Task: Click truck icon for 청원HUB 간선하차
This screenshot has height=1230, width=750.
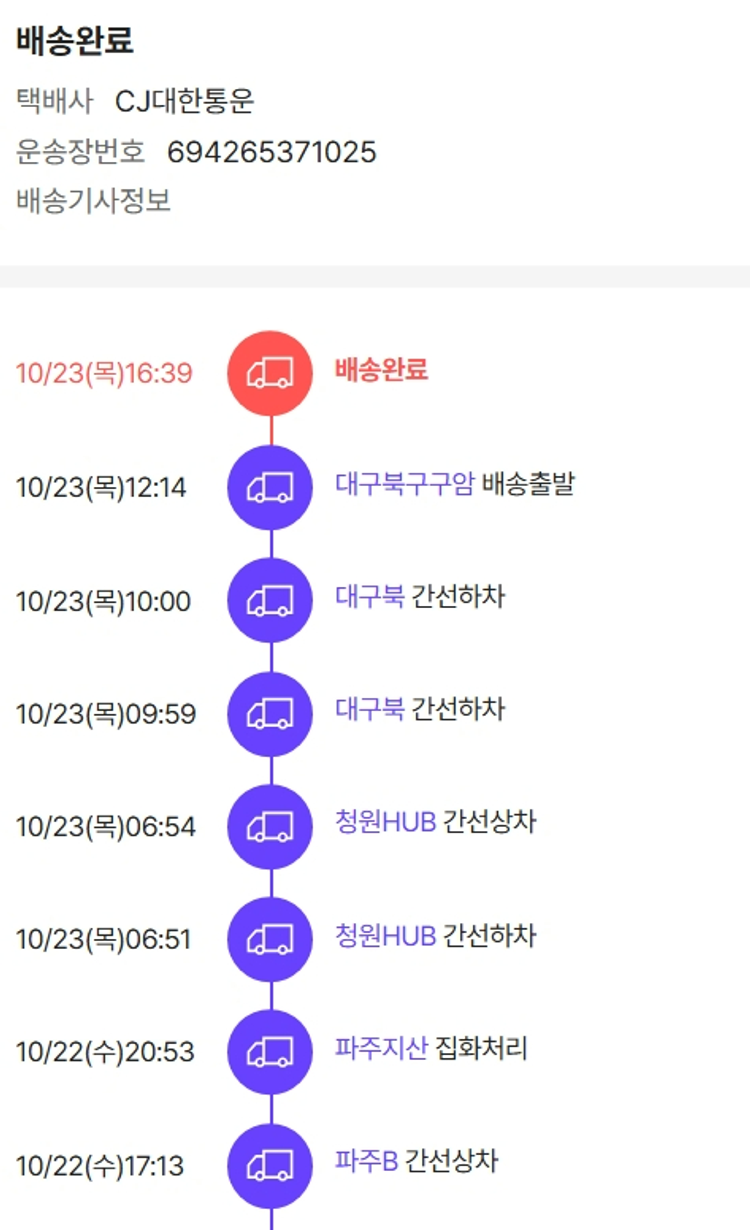Action: point(270,939)
